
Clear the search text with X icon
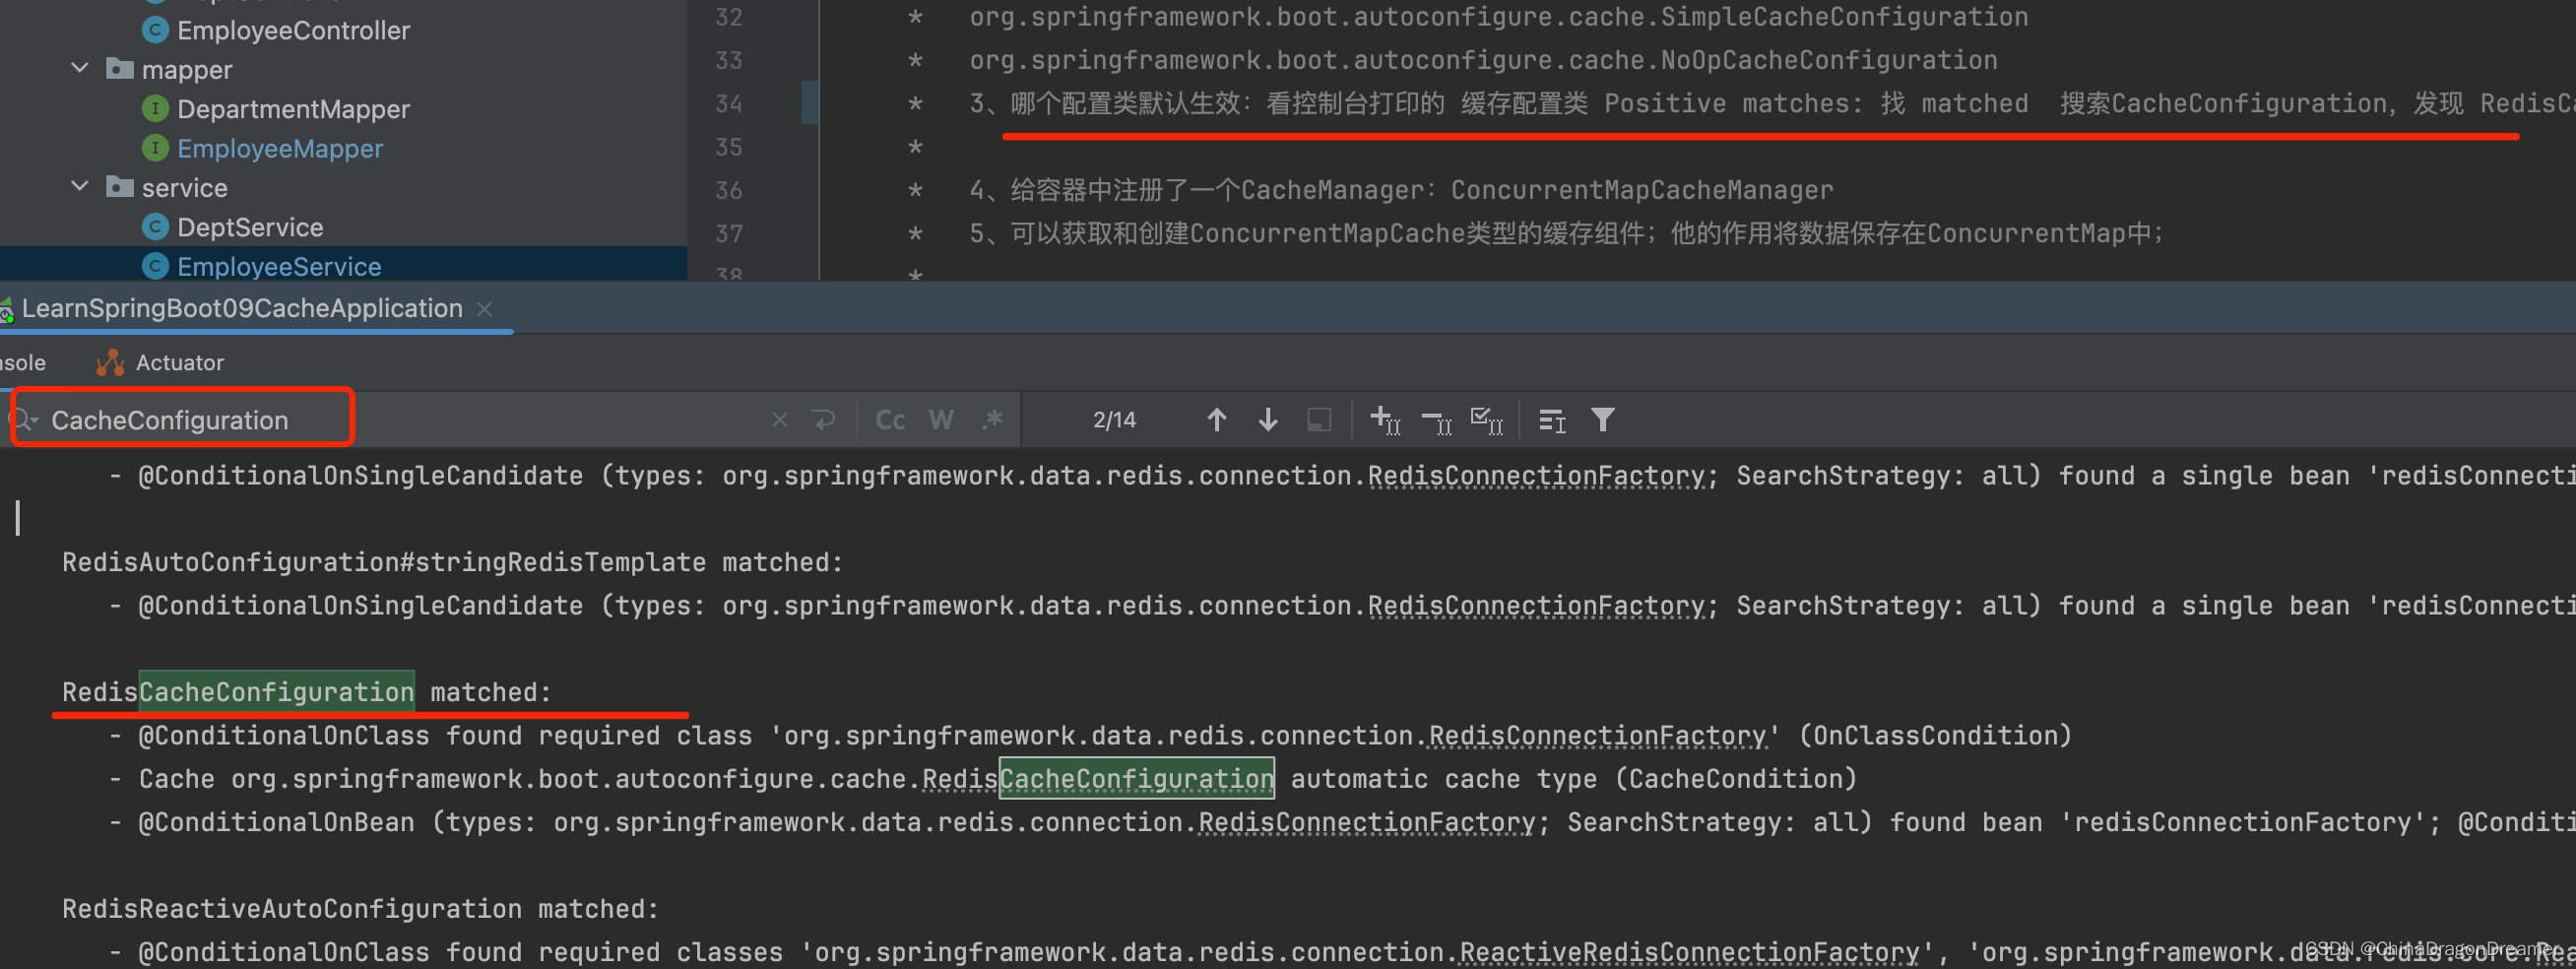(779, 420)
